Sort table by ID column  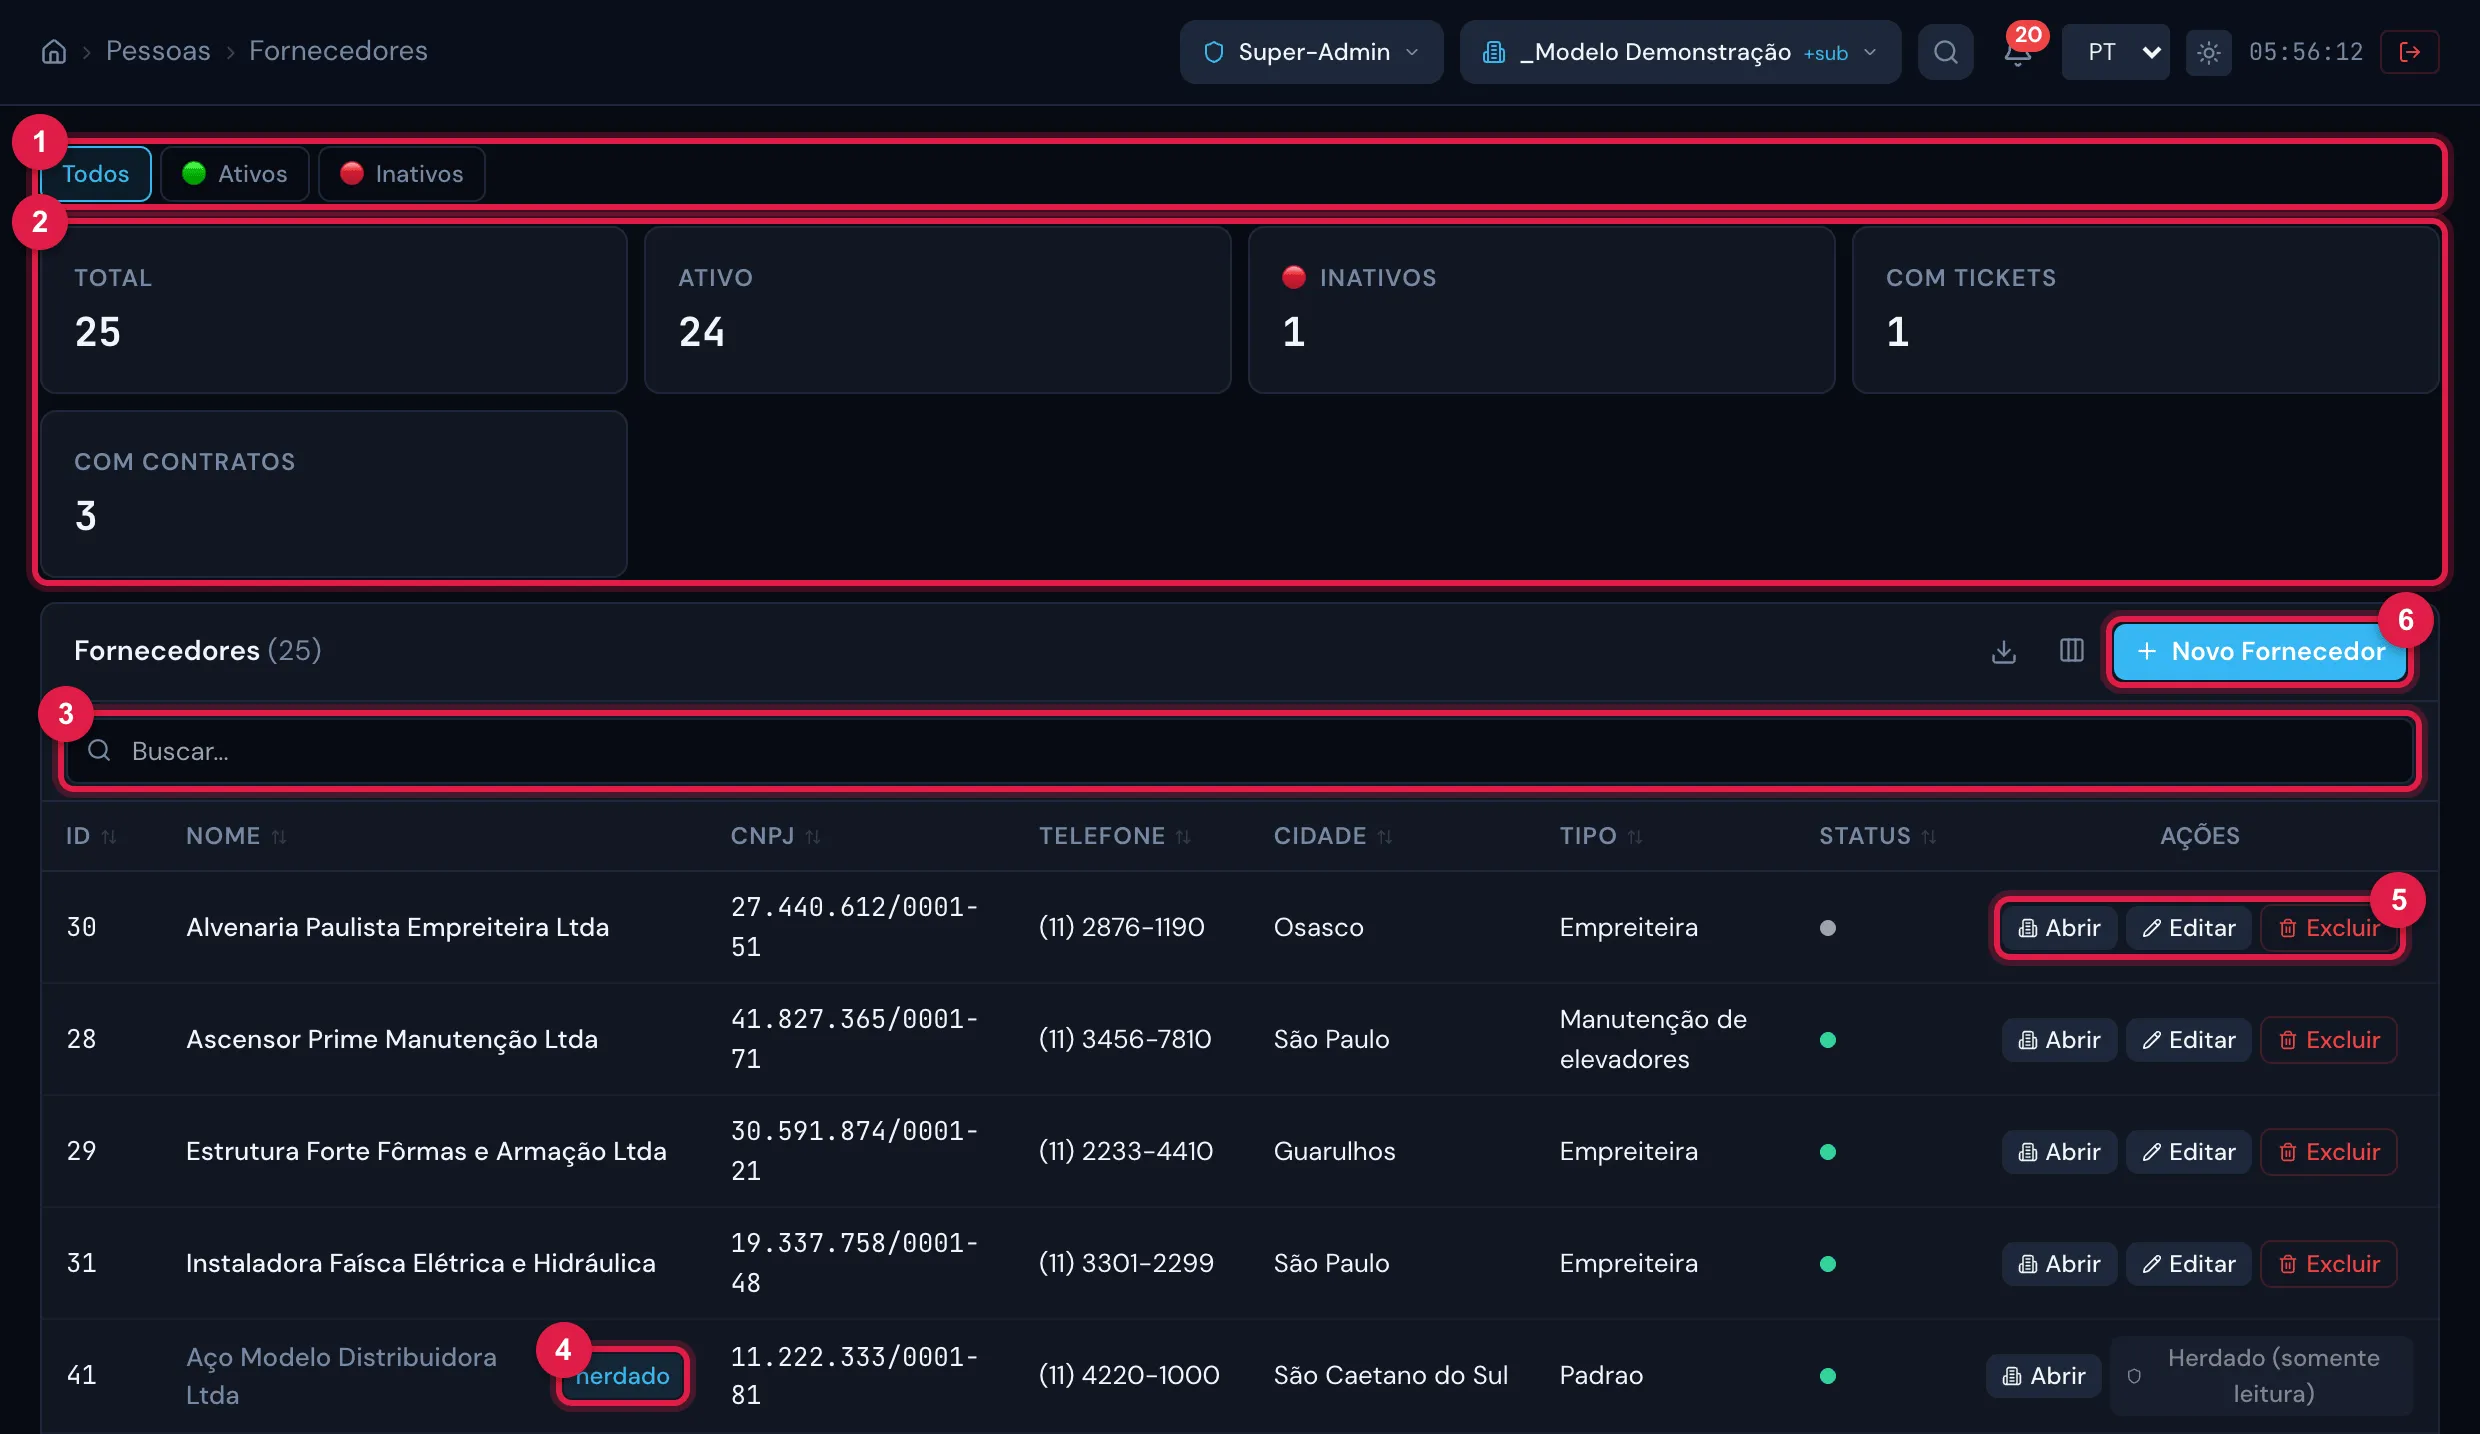tap(91, 836)
